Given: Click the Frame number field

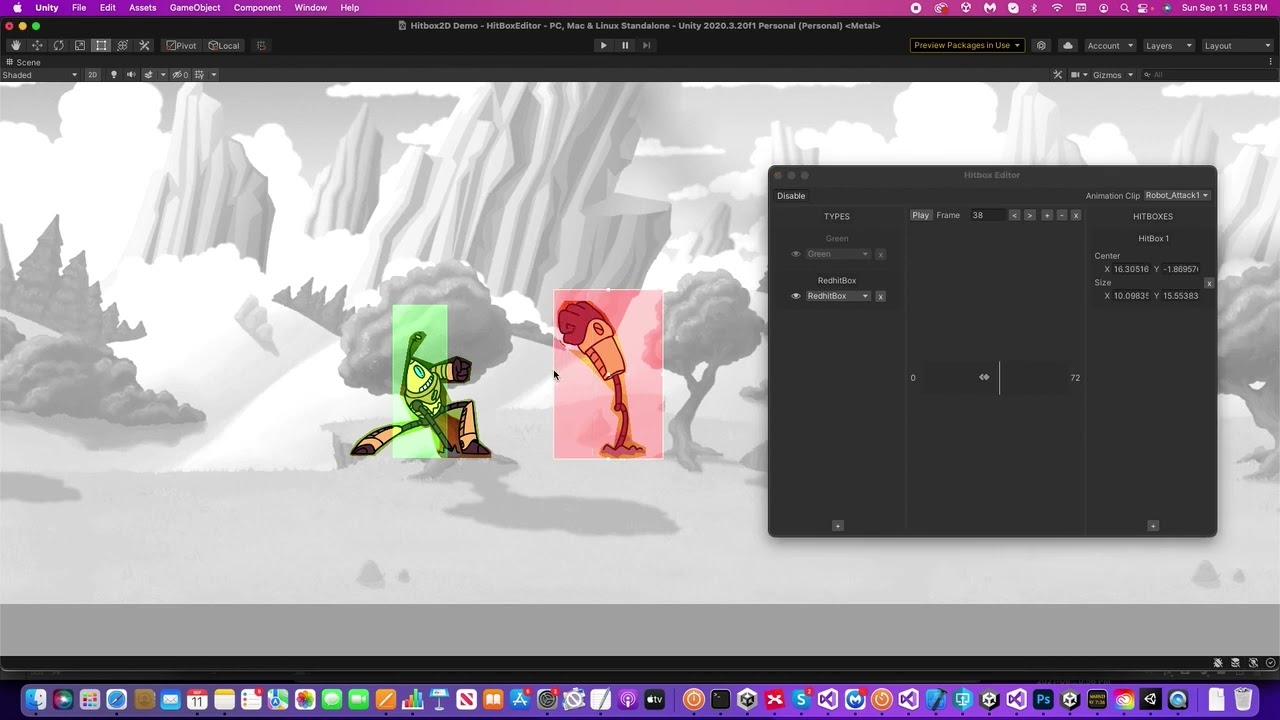Looking at the screenshot, I should coord(988,215).
